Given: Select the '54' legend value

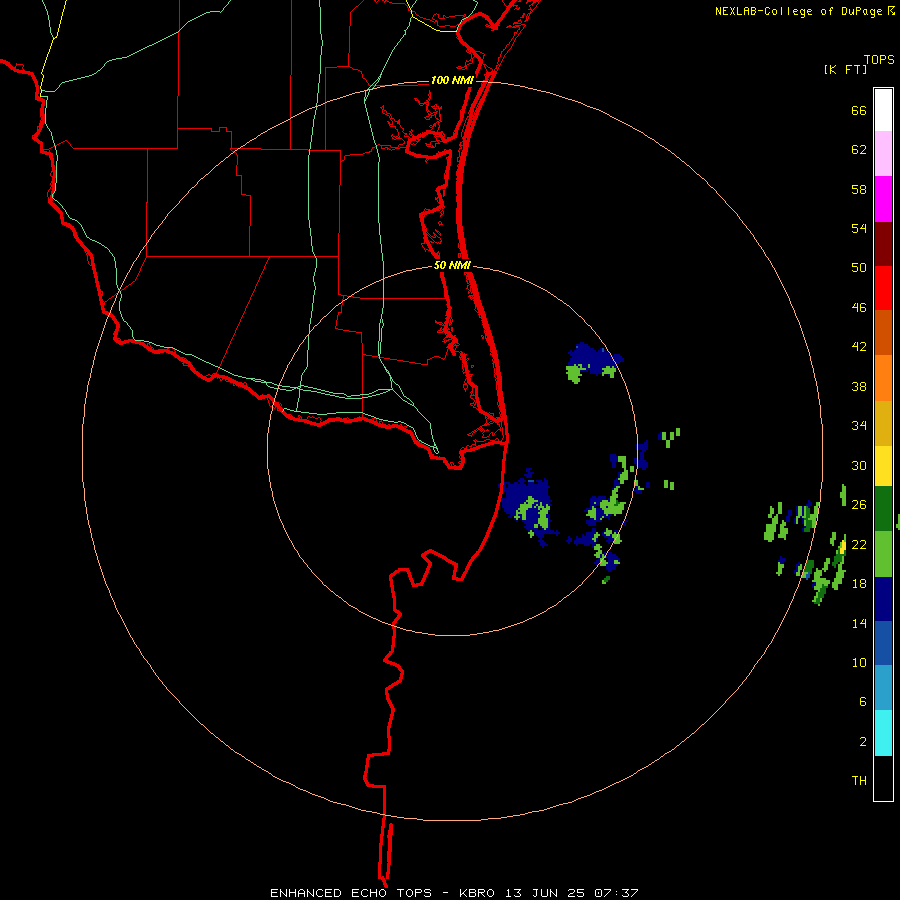Looking at the screenshot, I should click(859, 228).
